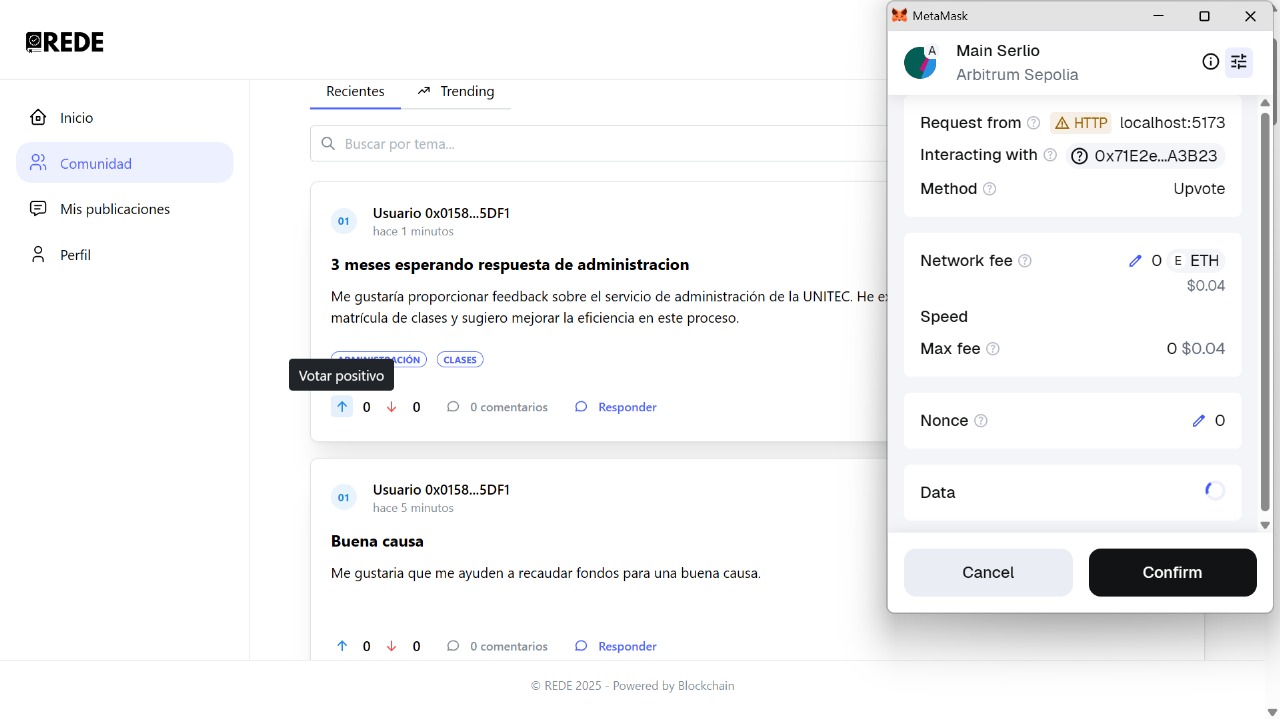Click username Usuario 0x0158...5DF1 on first post

pyautogui.click(x=441, y=213)
